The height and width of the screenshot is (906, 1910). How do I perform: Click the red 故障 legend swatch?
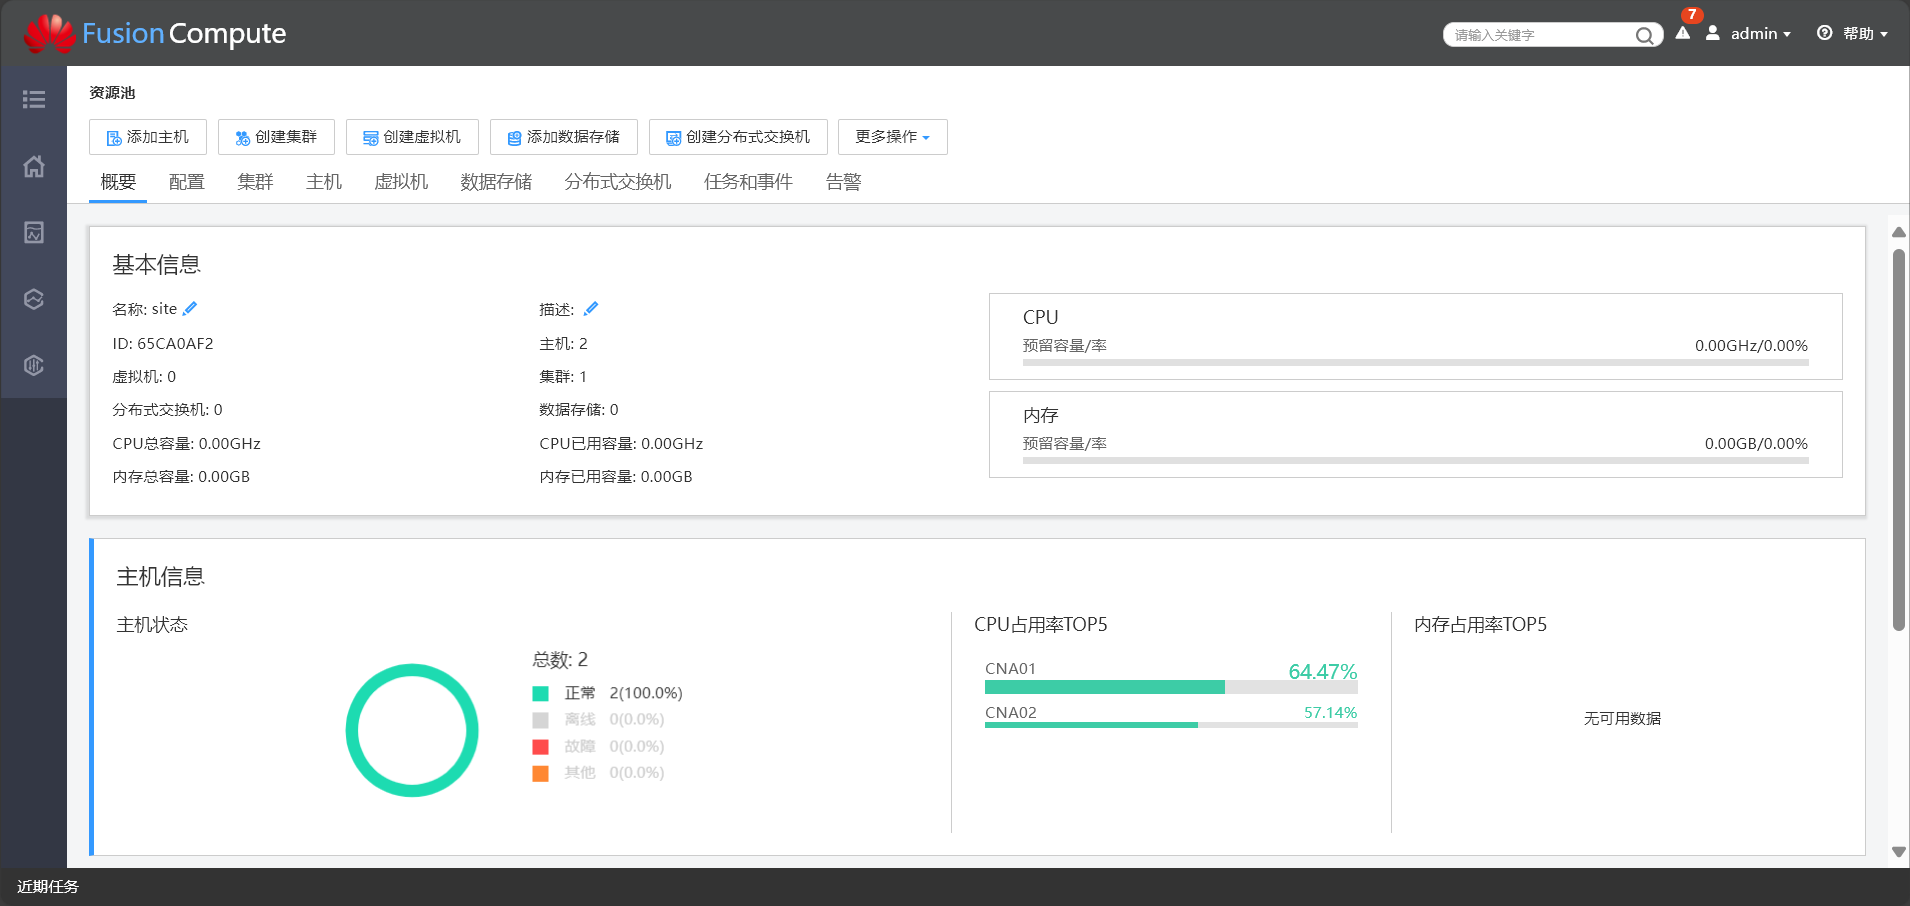pos(541,746)
